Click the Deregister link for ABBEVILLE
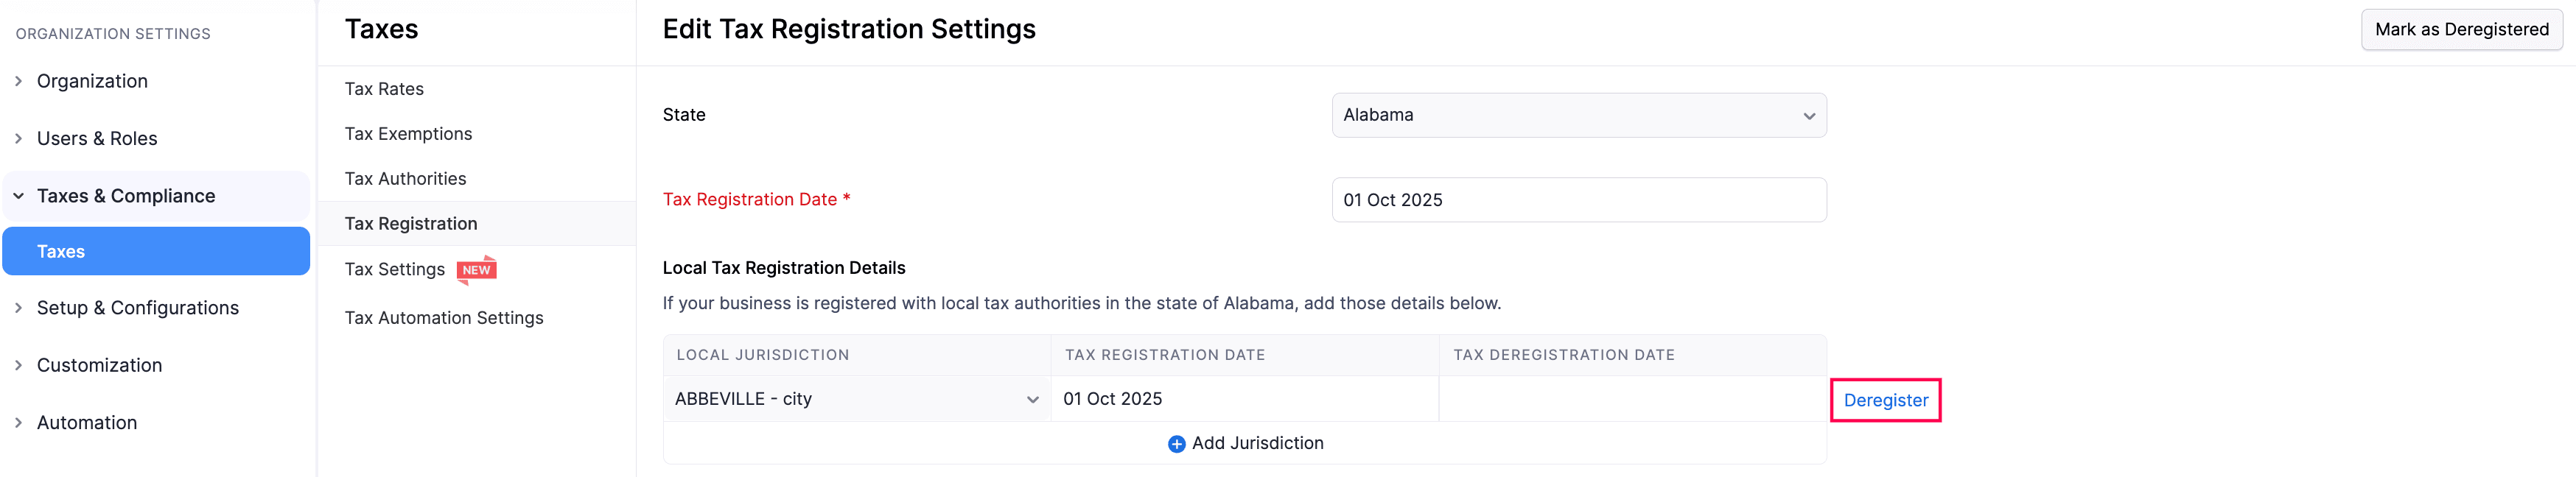Image resolution: width=2576 pixels, height=477 pixels. point(1886,401)
